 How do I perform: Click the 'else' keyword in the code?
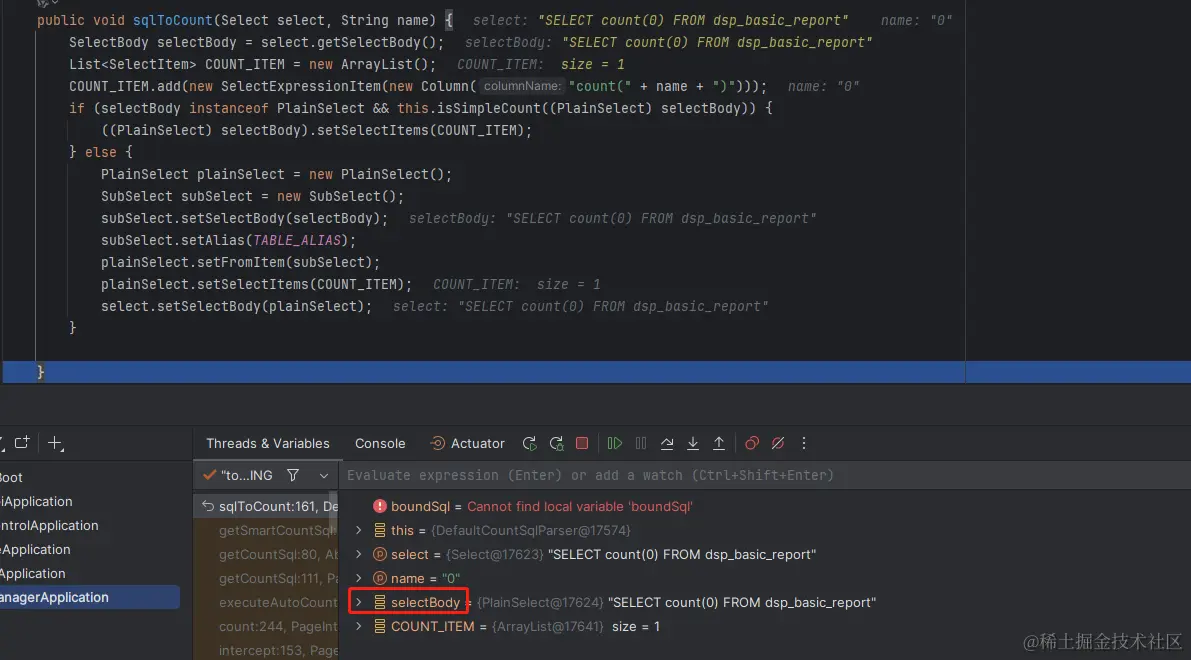(x=100, y=153)
